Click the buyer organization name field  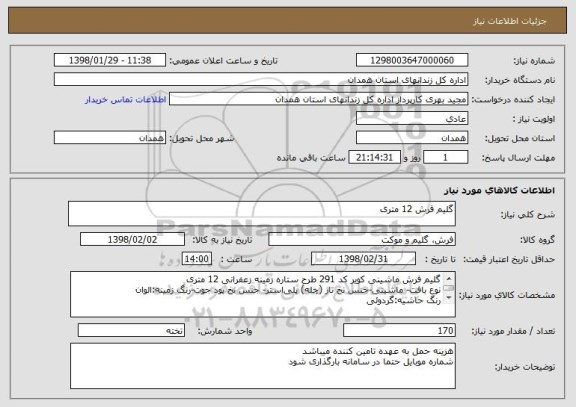[261, 80]
